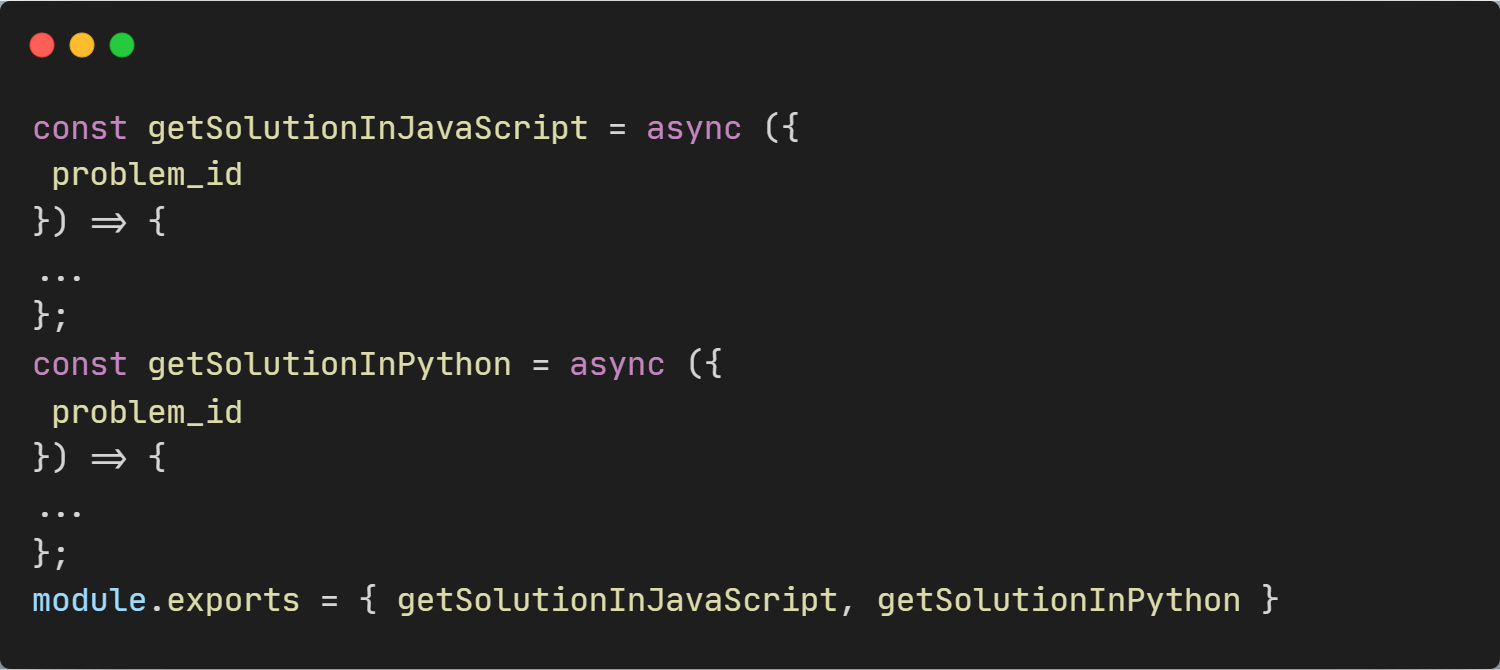The height and width of the screenshot is (670, 1500).
Task: Click the closing brace of module.exports
Action: [x=1270, y=600]
